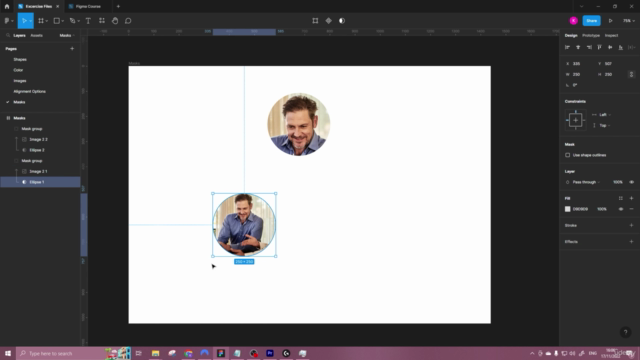Click Align right icon
This screenshot has width=640, height=360.
pyautogui.click(x=589, y=47)
